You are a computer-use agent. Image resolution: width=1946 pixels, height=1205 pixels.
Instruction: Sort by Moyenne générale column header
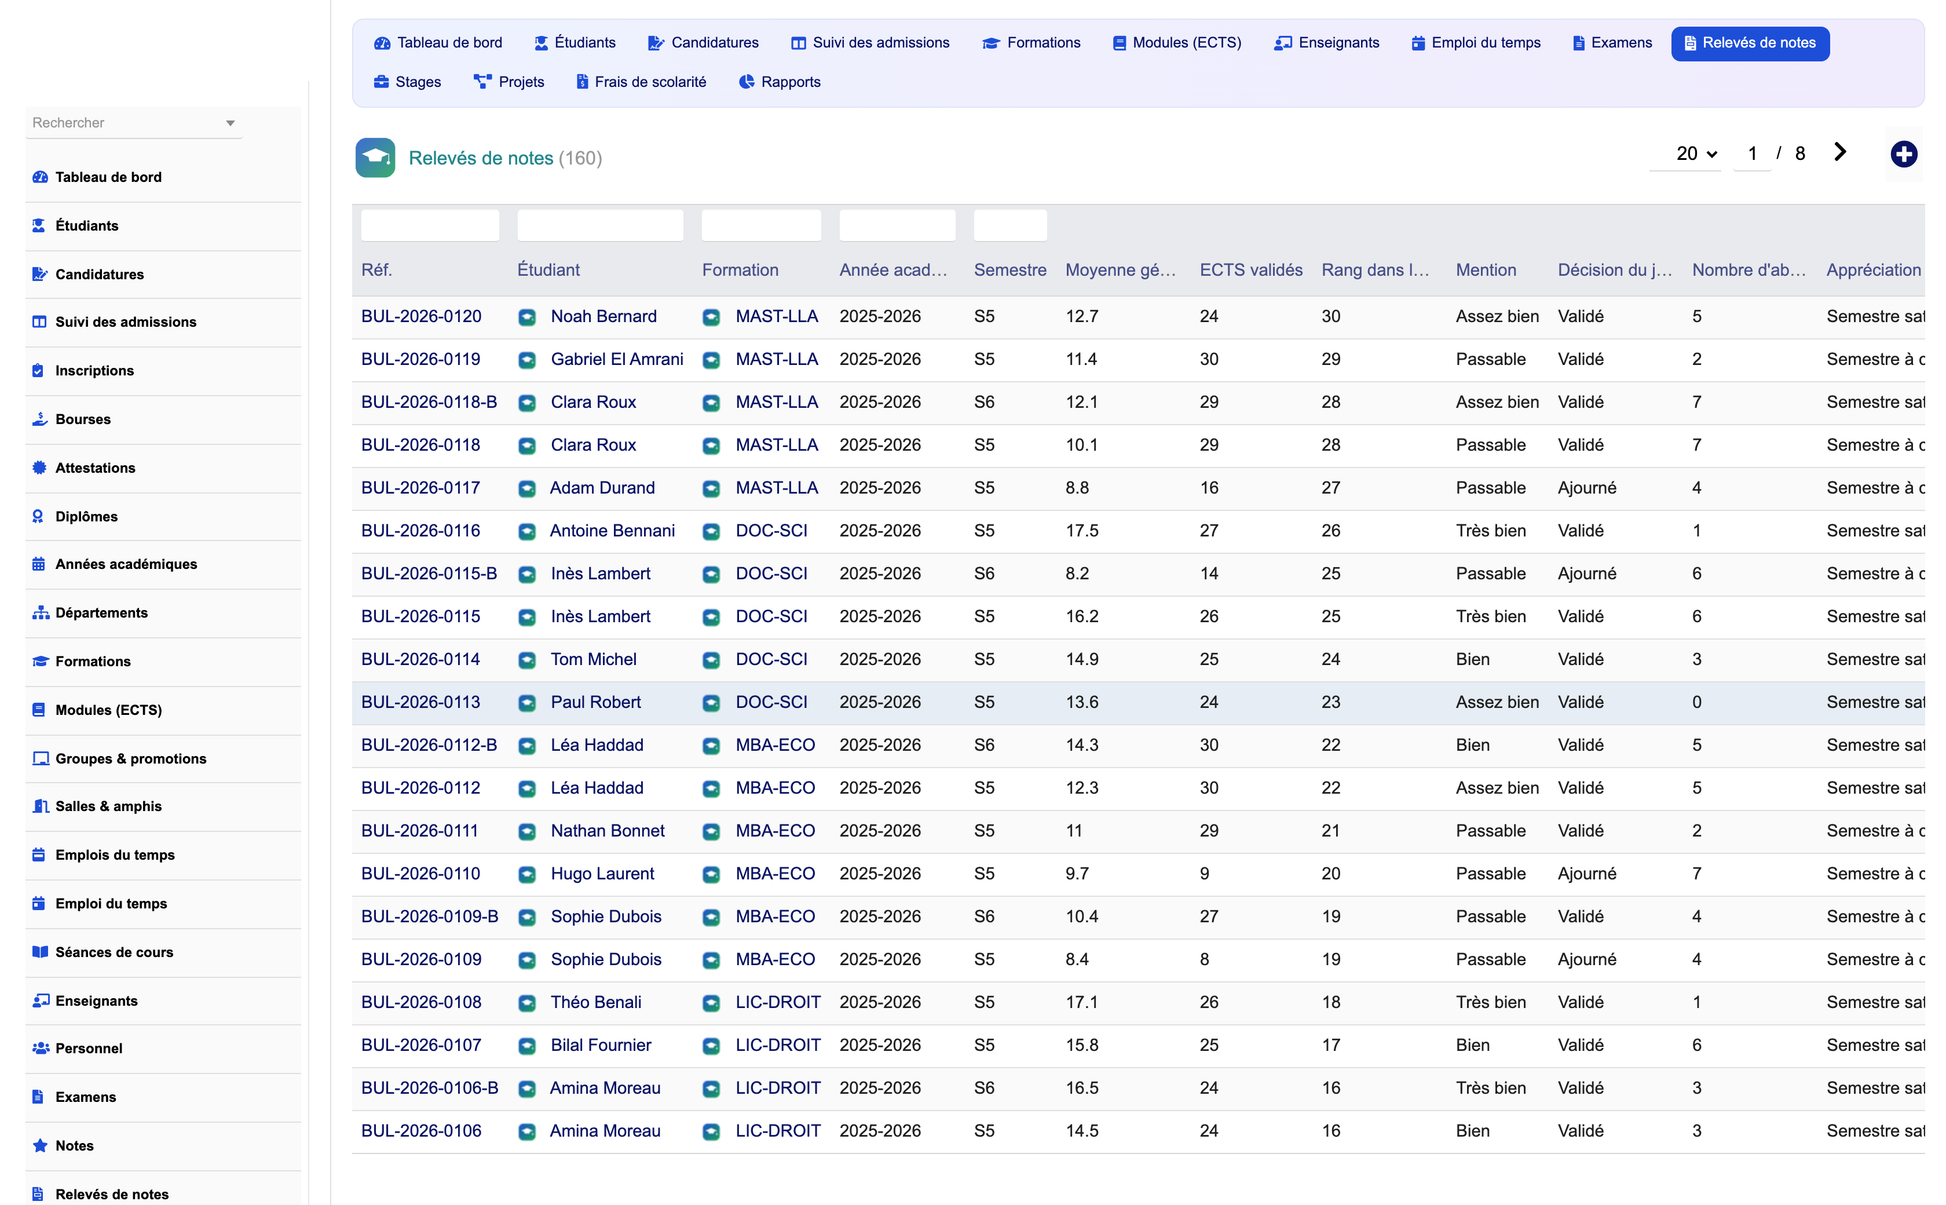coord(1120,270)
